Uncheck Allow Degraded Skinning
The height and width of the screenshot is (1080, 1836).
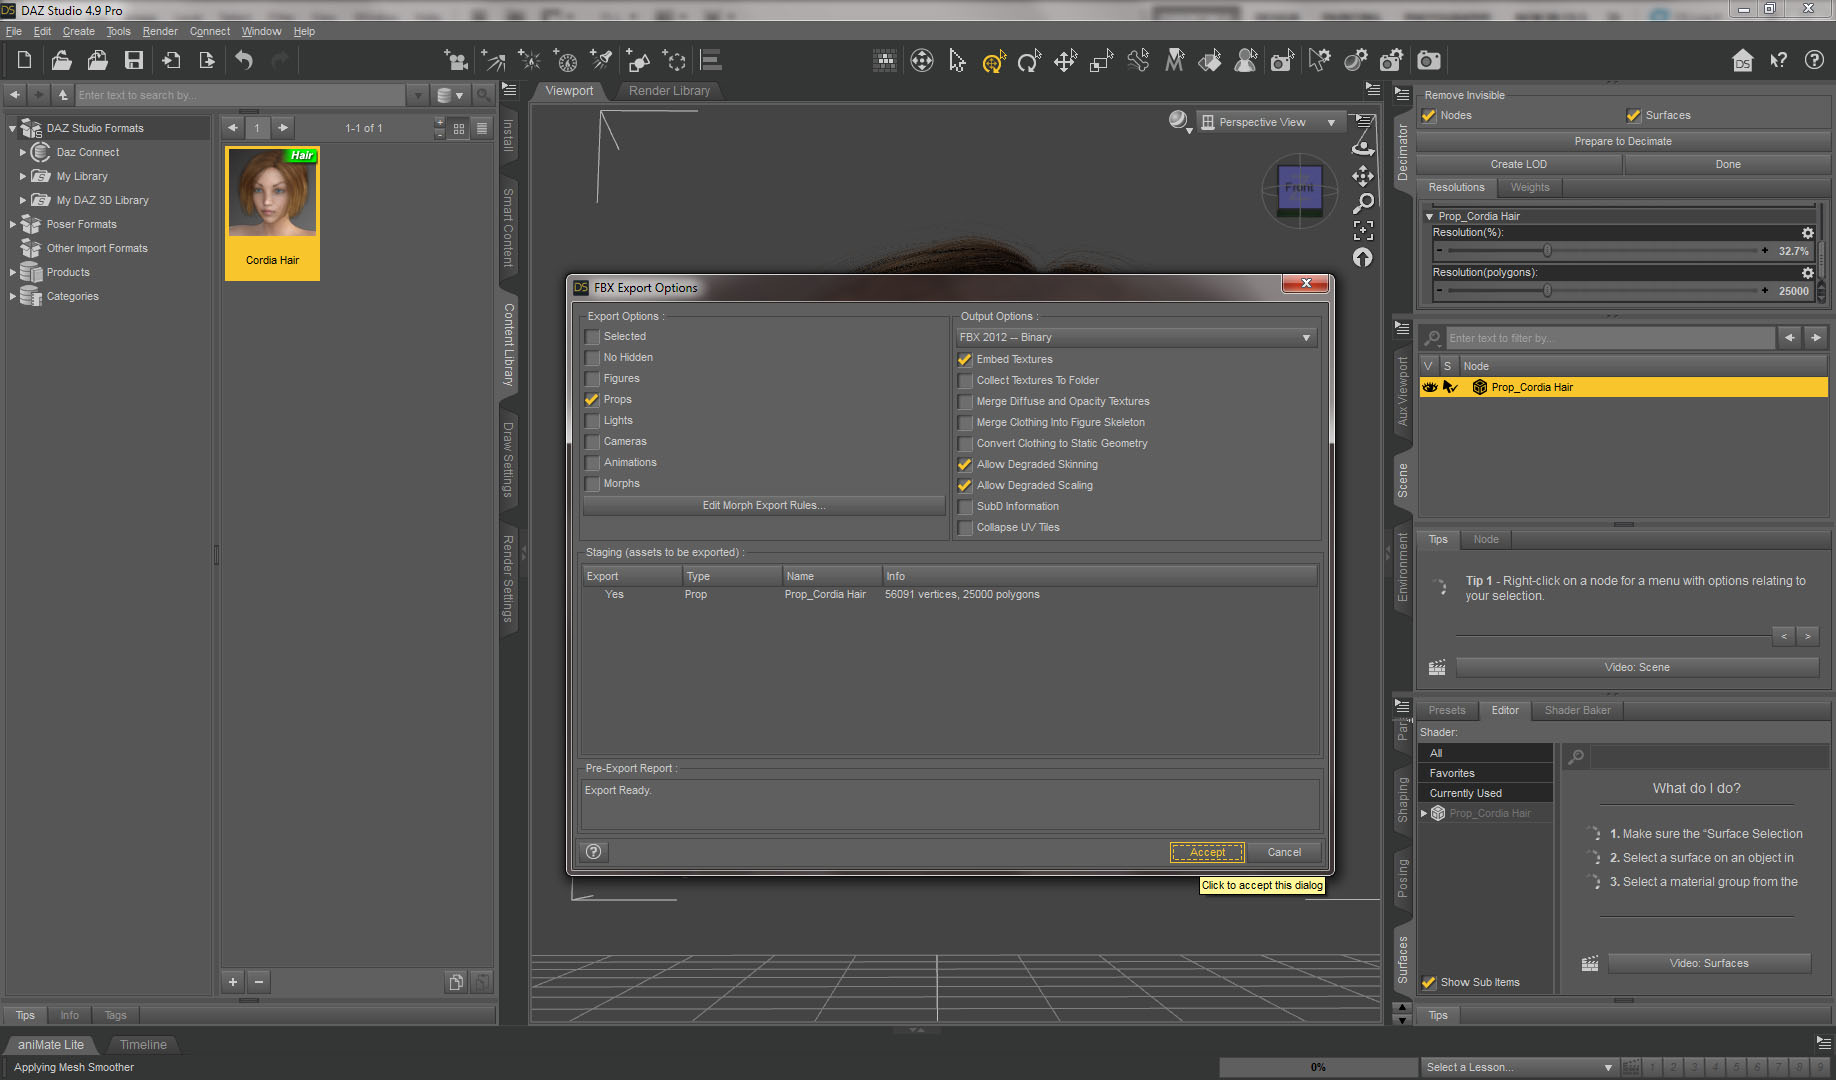coord(965,465)
